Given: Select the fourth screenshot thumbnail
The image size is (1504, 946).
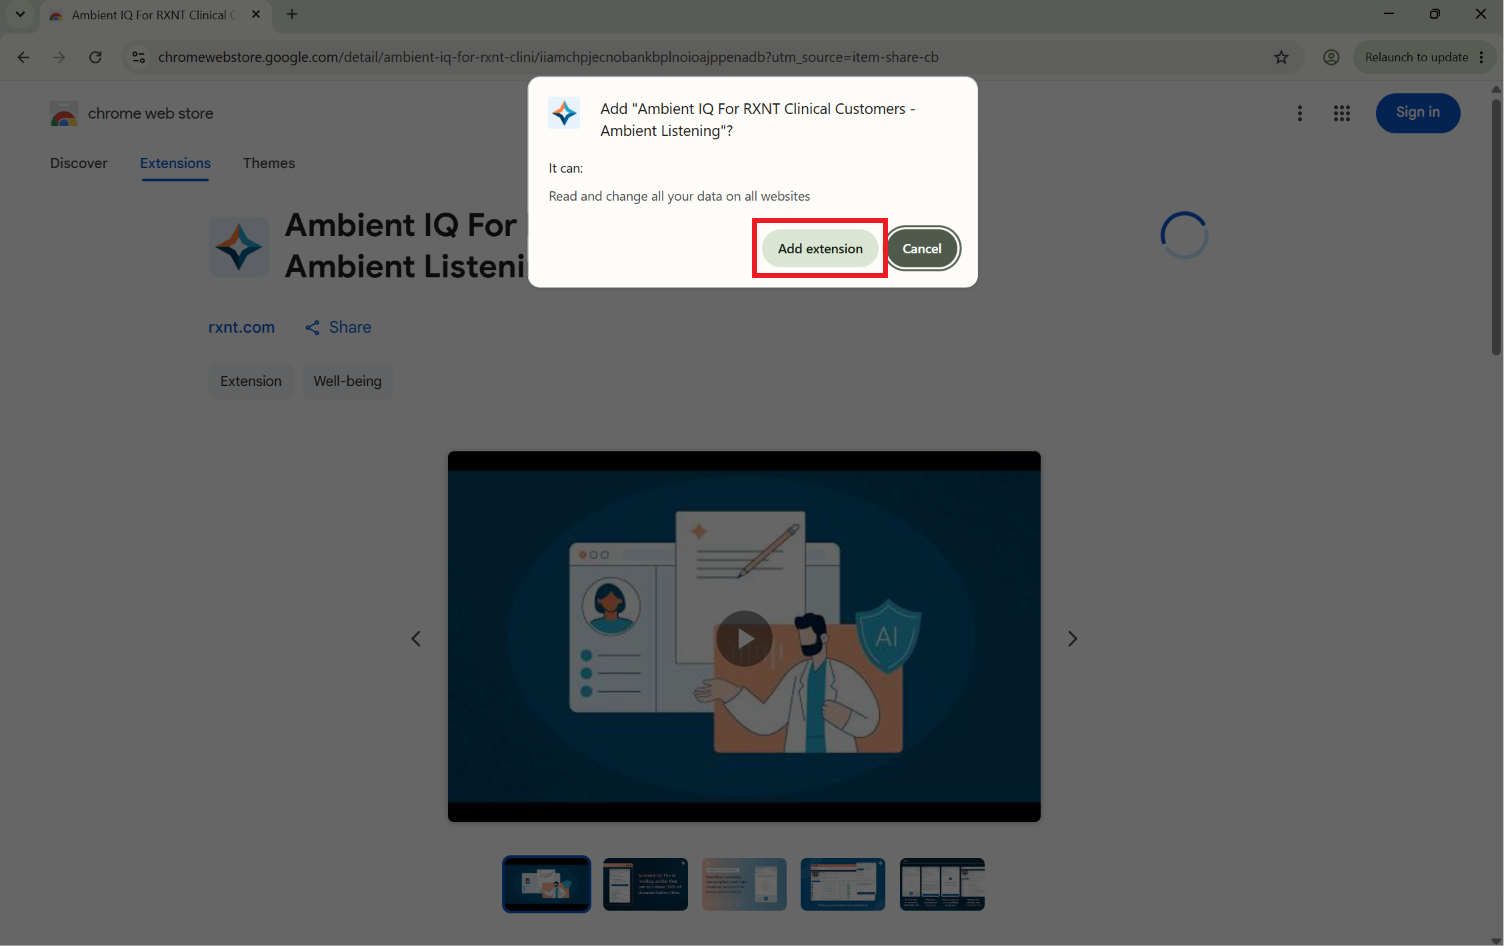Looking at the screenshot, I should (843, 884).
